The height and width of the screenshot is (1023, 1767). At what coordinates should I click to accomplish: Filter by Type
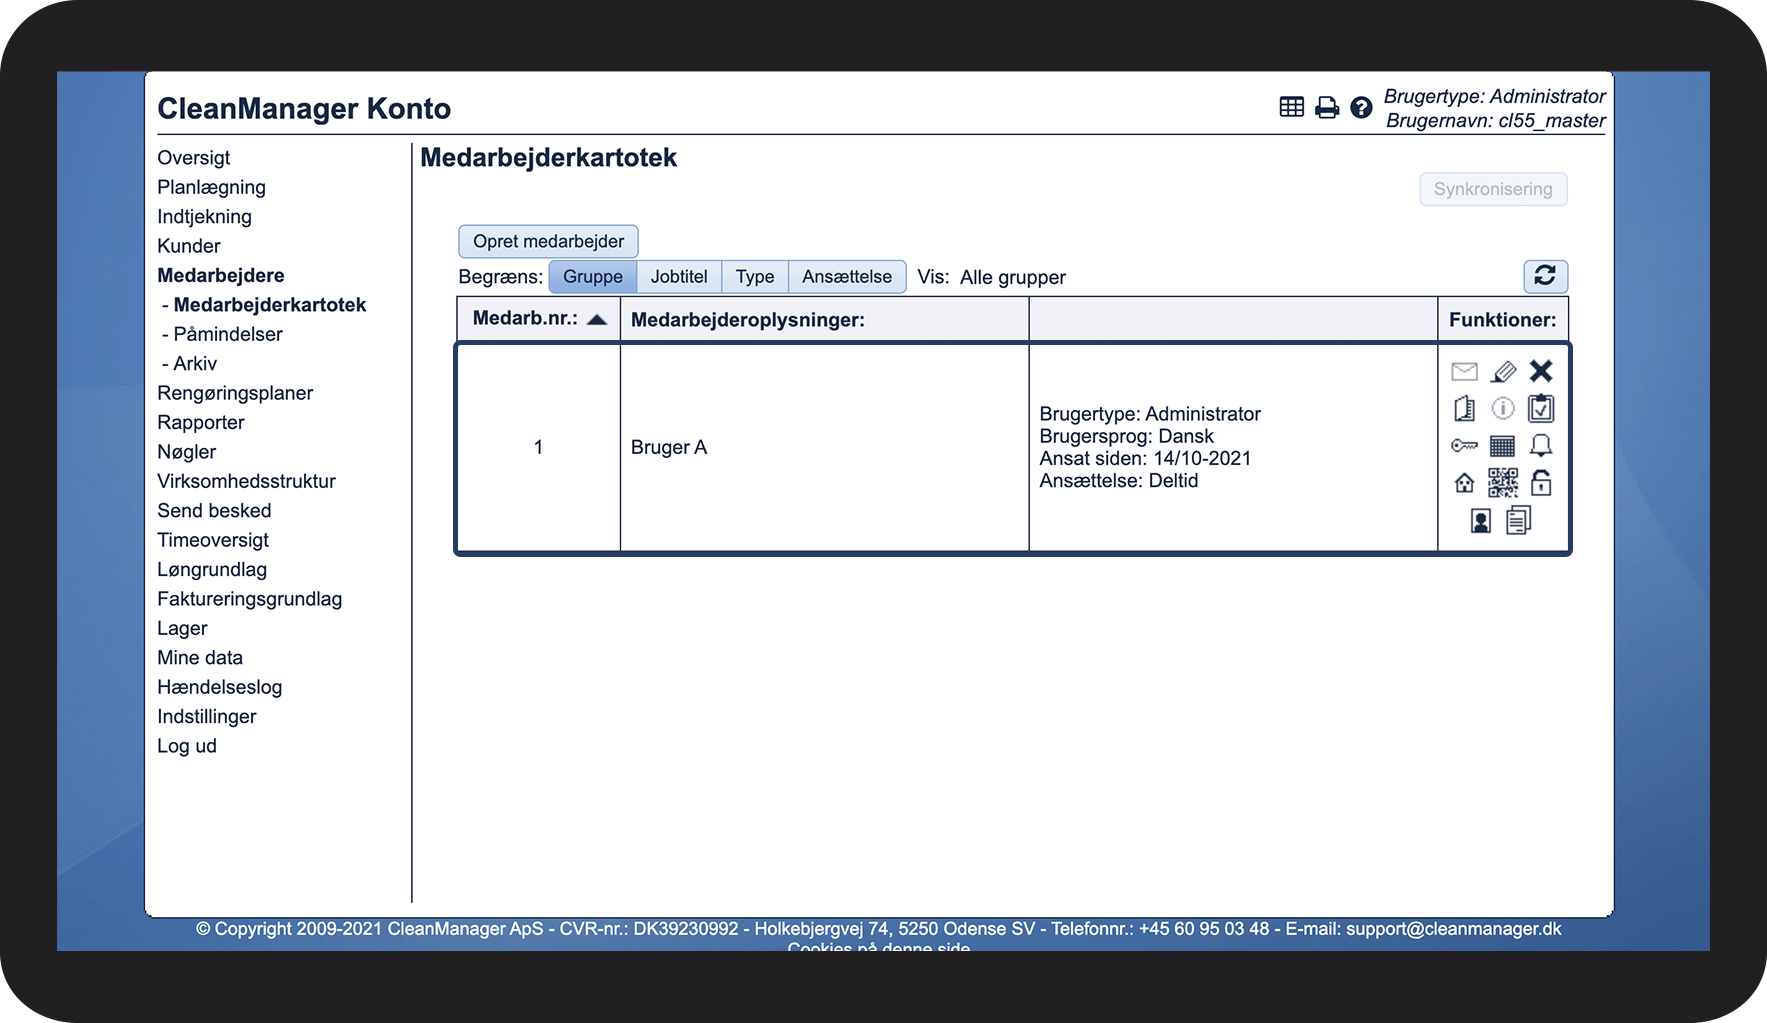tap(755, 277)
